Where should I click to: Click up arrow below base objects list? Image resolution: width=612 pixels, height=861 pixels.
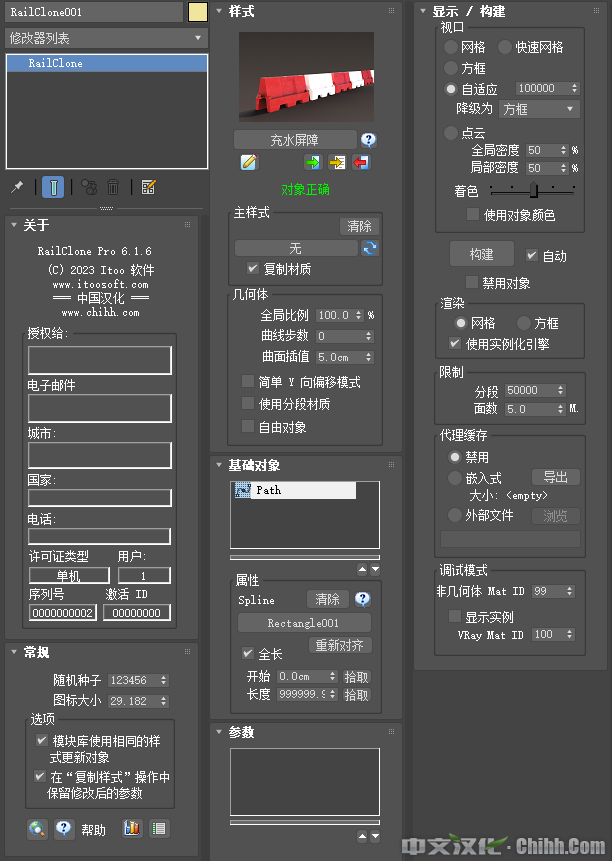(362, 569)
